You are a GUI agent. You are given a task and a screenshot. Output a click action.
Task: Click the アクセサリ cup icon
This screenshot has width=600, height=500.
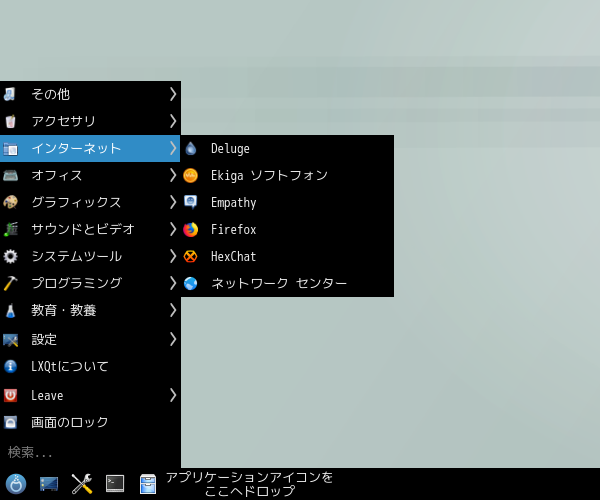pos(10,121)
